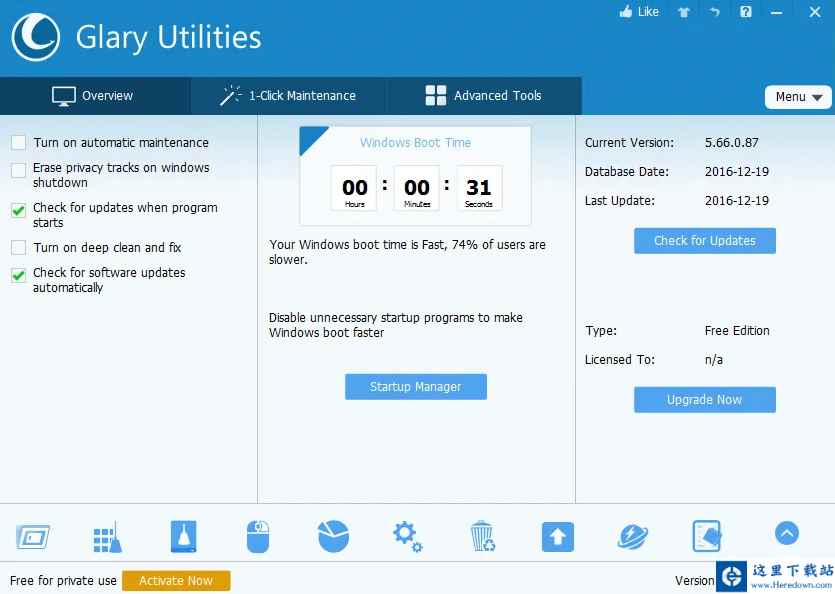Uncheck Check for updates when program starts
Image resolution: width=835 pixels, height=594 pixels.
point(19,210)
